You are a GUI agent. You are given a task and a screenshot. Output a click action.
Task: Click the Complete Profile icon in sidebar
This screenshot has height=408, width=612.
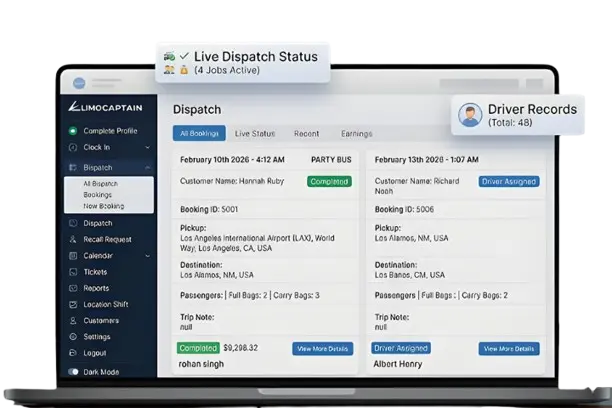coord(72,131)
